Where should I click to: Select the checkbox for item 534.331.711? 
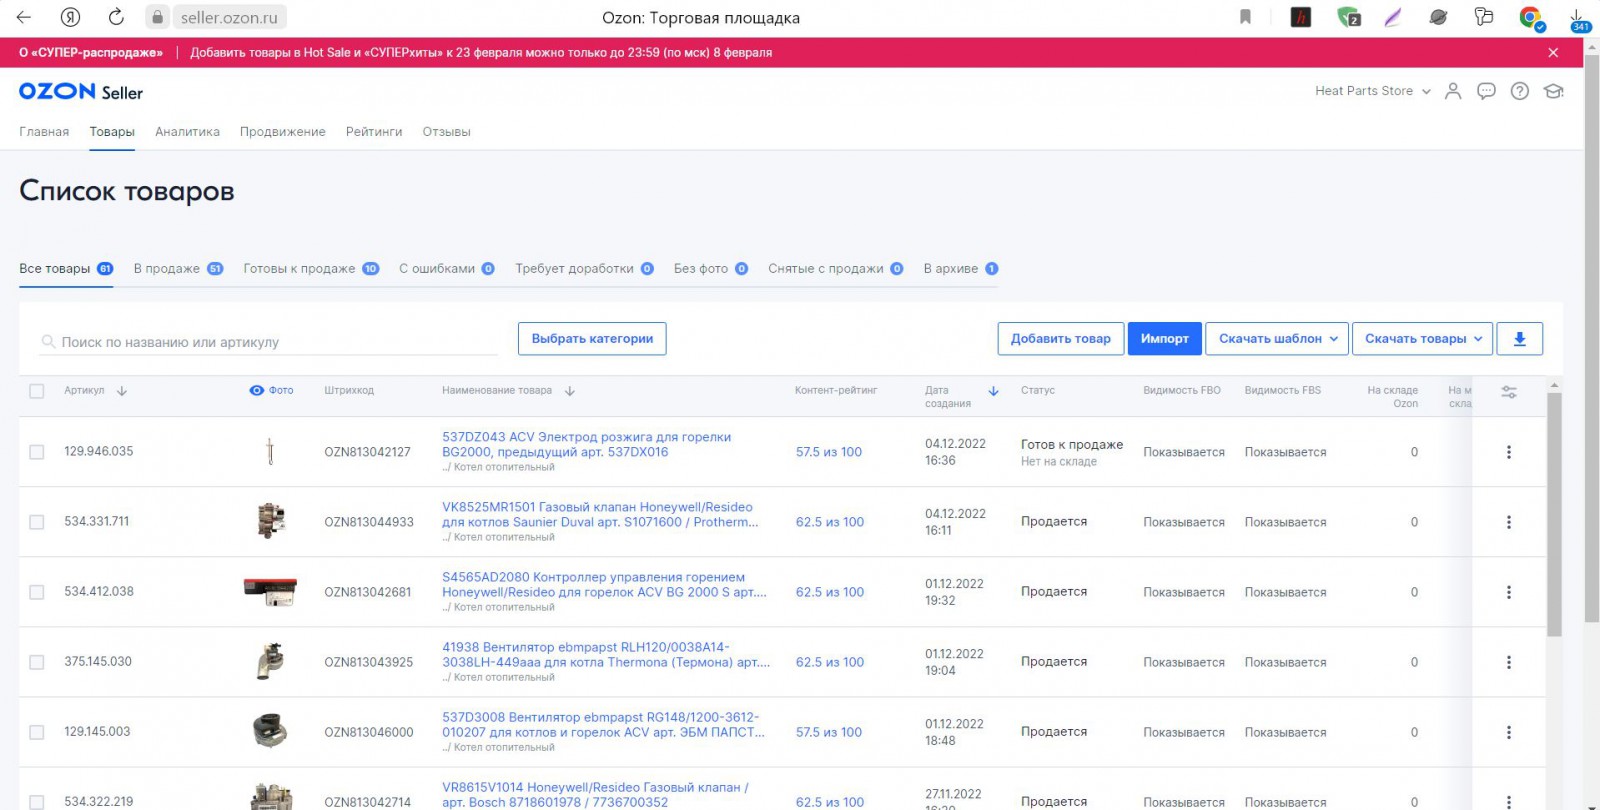click(x=37, y=522)
